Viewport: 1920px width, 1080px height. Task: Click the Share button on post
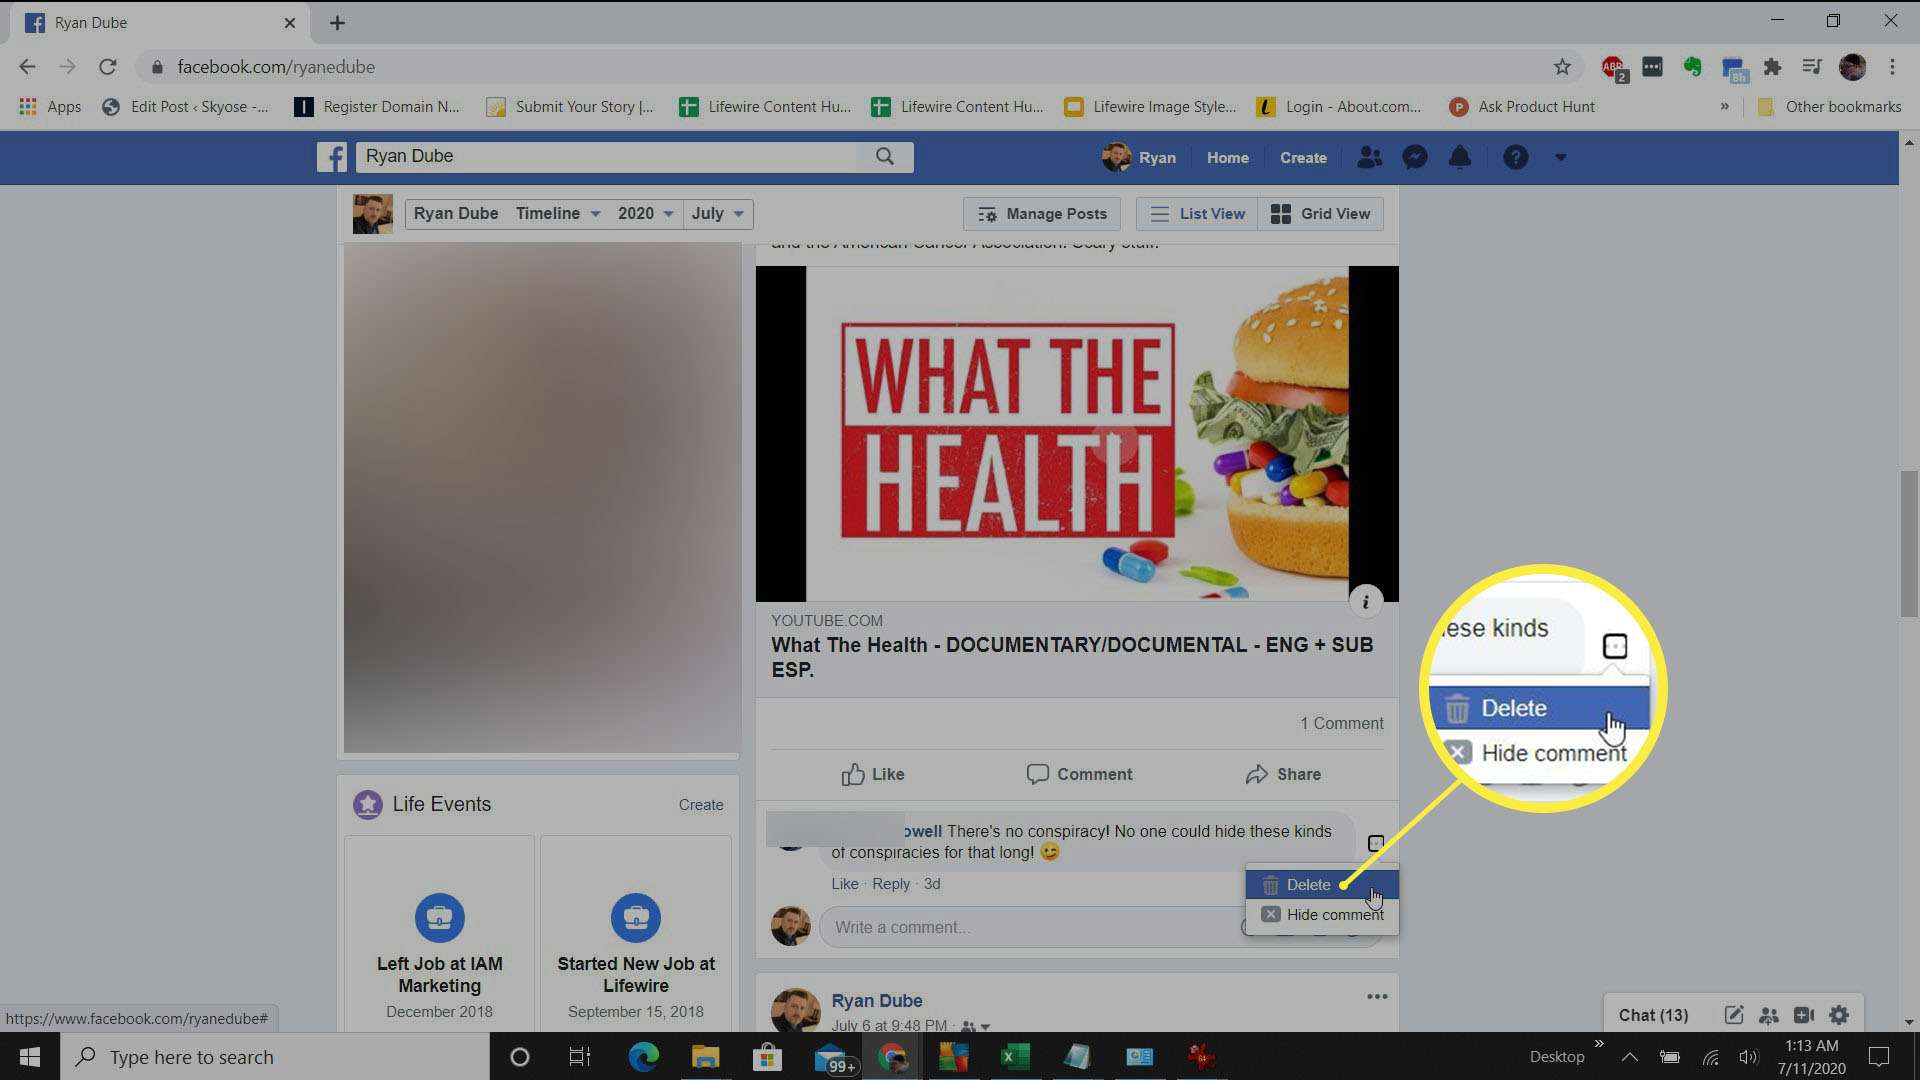click(1298, 774)
